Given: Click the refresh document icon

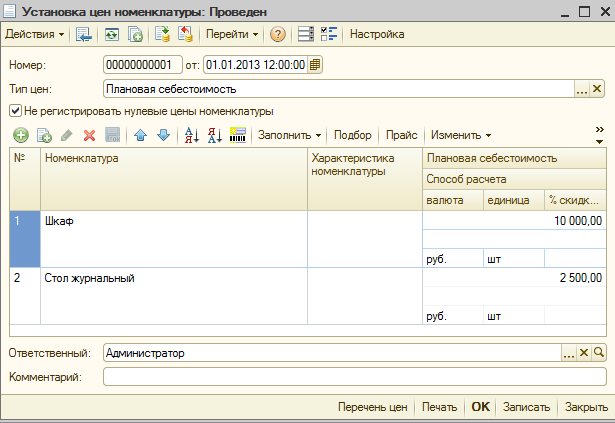Looking at the screenshot, I should [x=111, y=35].
